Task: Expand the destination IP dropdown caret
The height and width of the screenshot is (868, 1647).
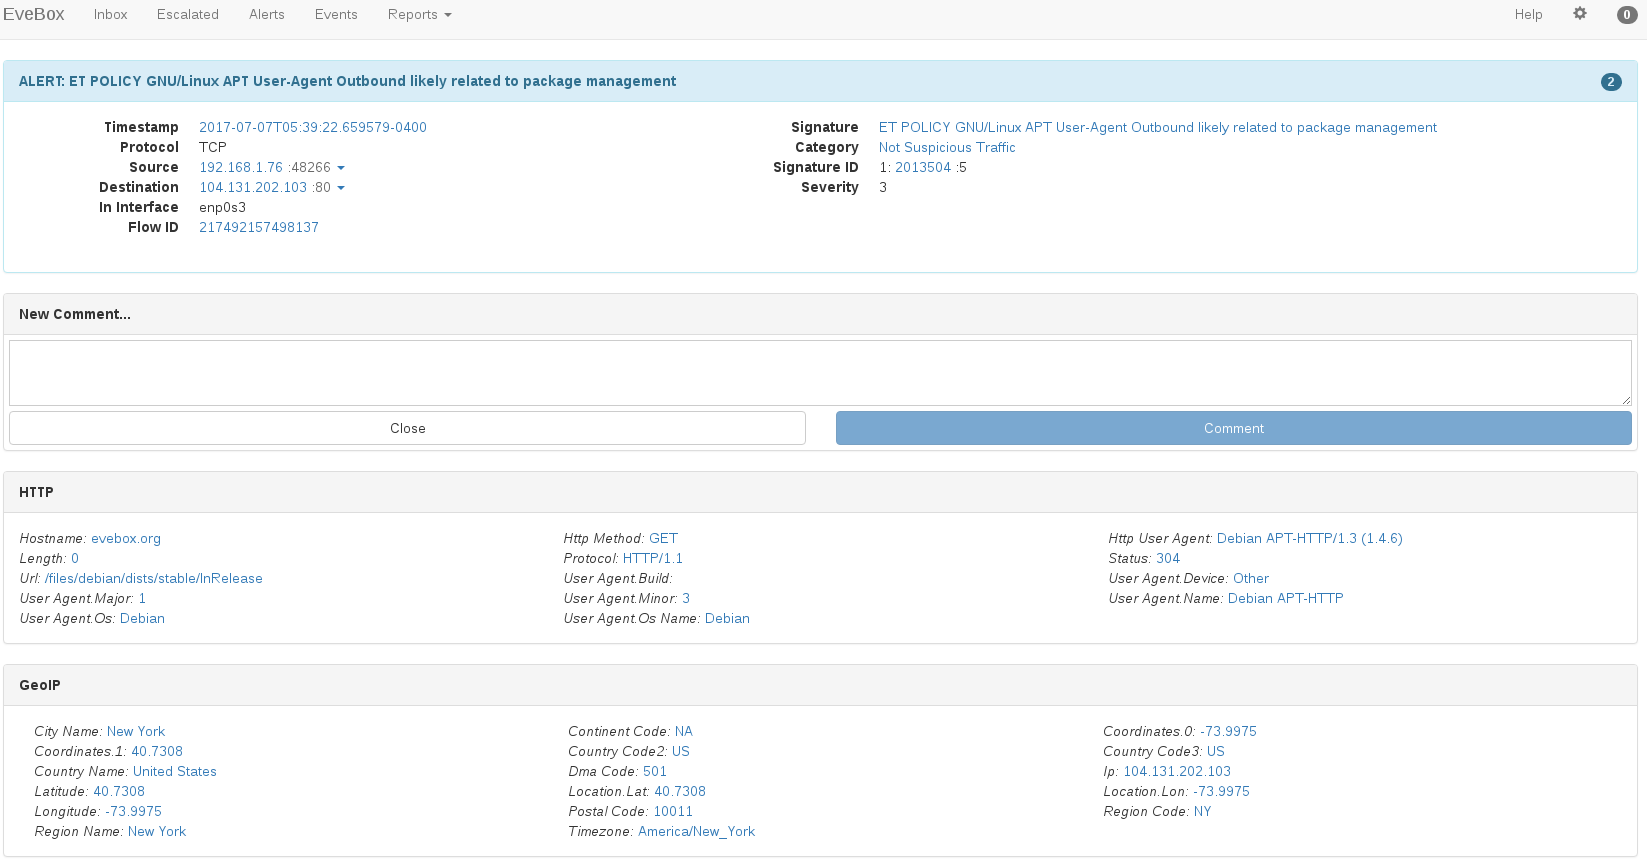Action: tap(341, 188)
